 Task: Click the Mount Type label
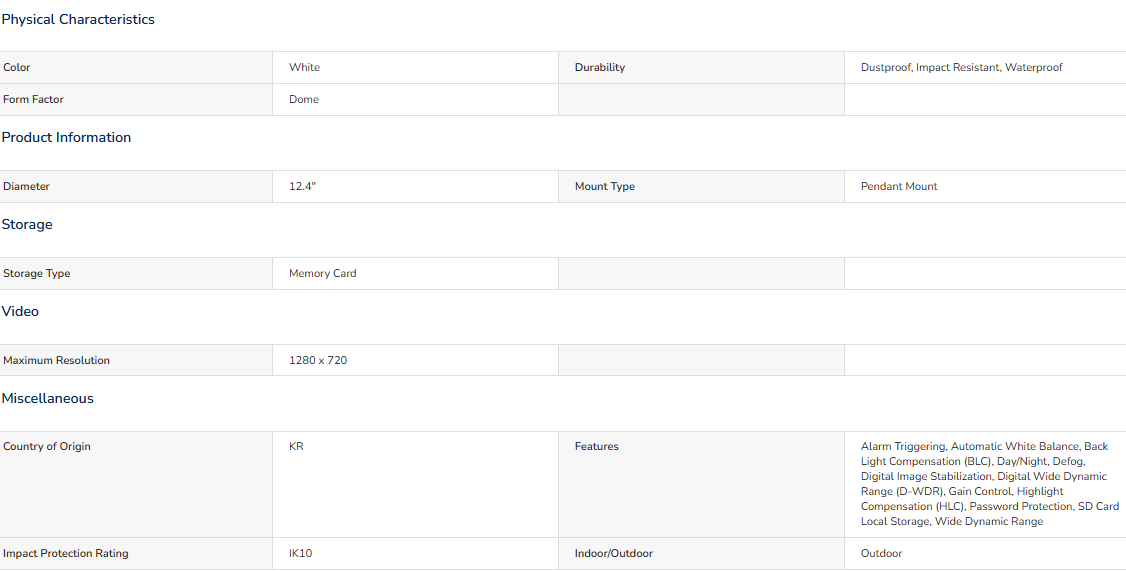coord(605,186)
